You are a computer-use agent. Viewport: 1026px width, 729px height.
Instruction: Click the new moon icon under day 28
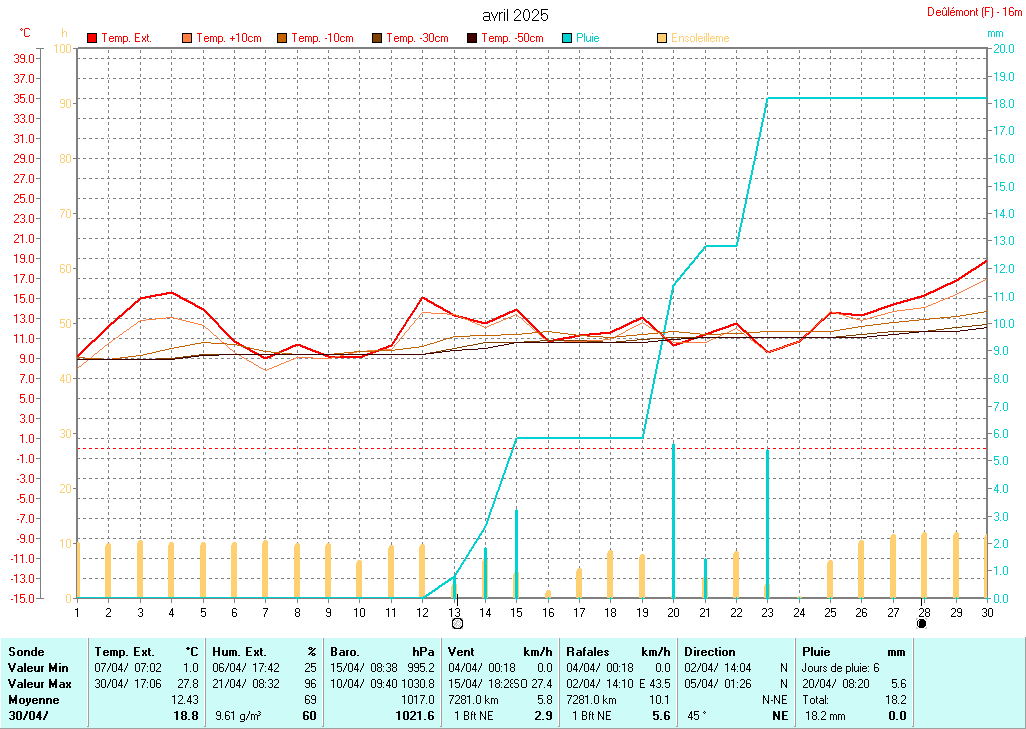[921, 623]
